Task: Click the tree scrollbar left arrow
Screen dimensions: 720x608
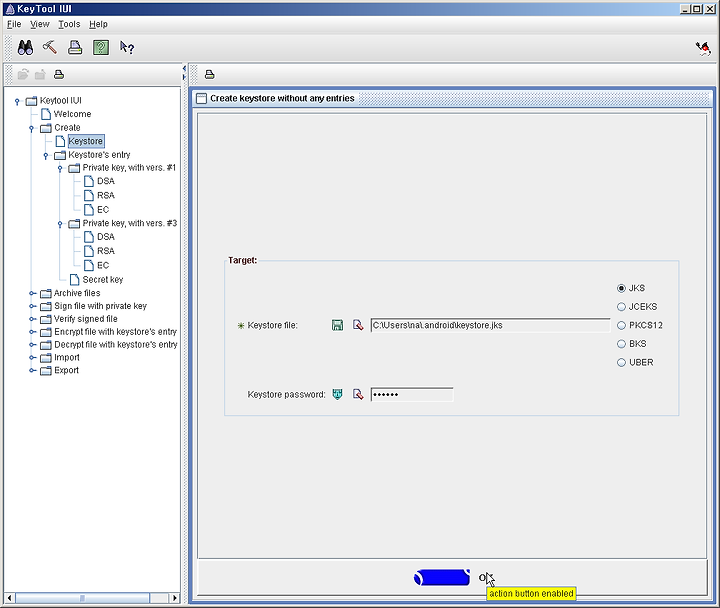Action: click(x=9, y=598)
